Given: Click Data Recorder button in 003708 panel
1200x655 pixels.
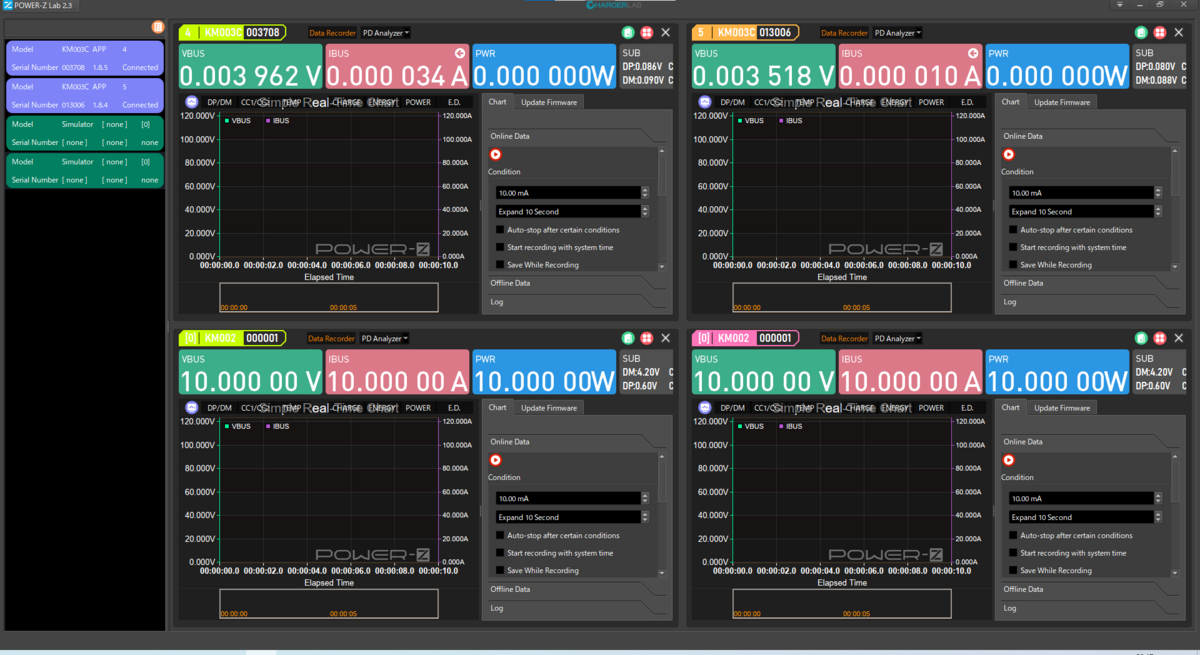Looking at the screenshot, I should click(331, 33).
